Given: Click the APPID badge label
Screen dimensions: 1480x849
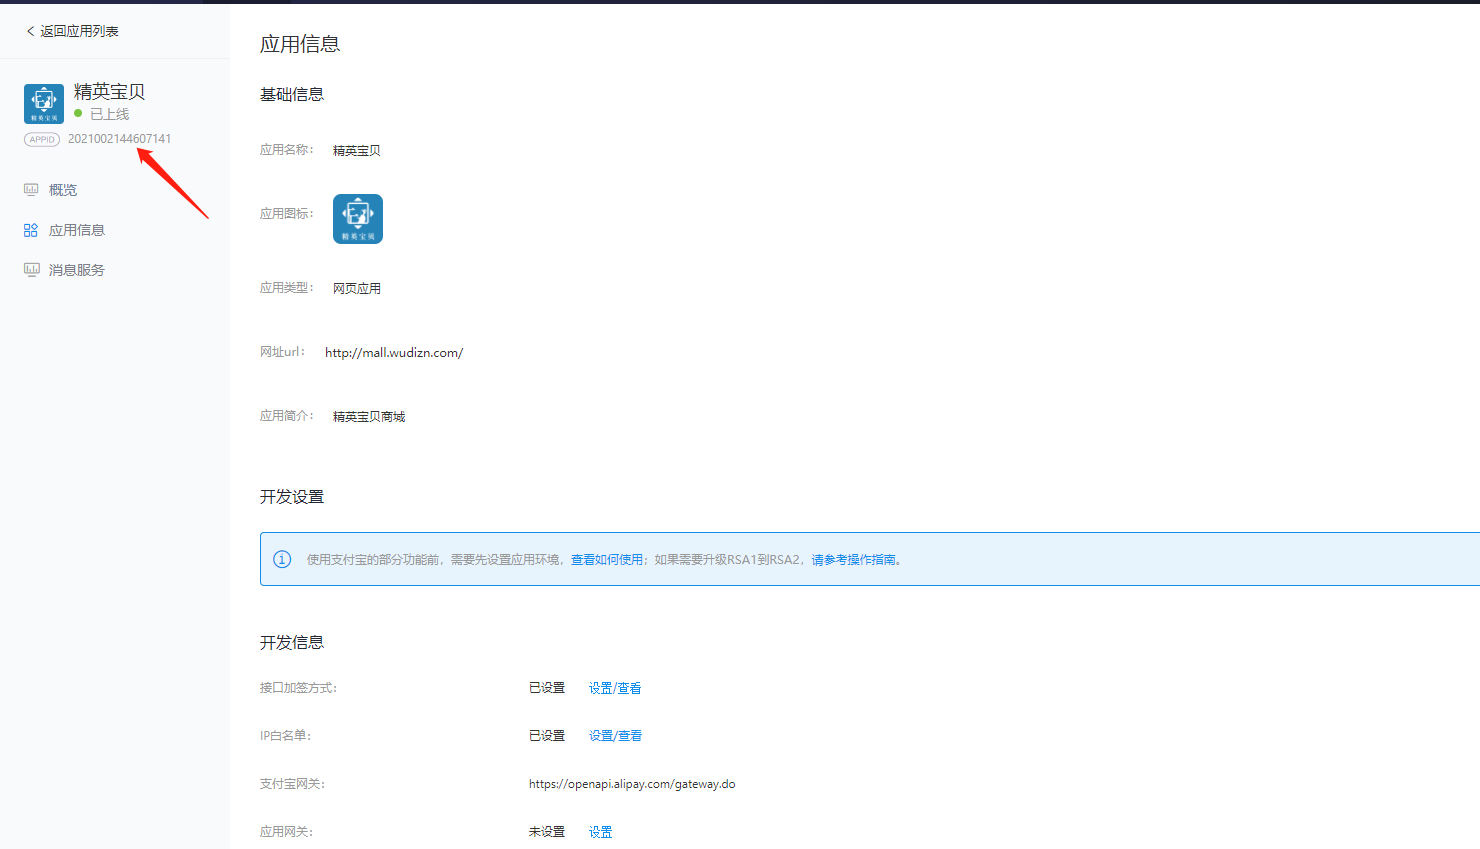Looking at the screenshot, I should tap(42, 139).
